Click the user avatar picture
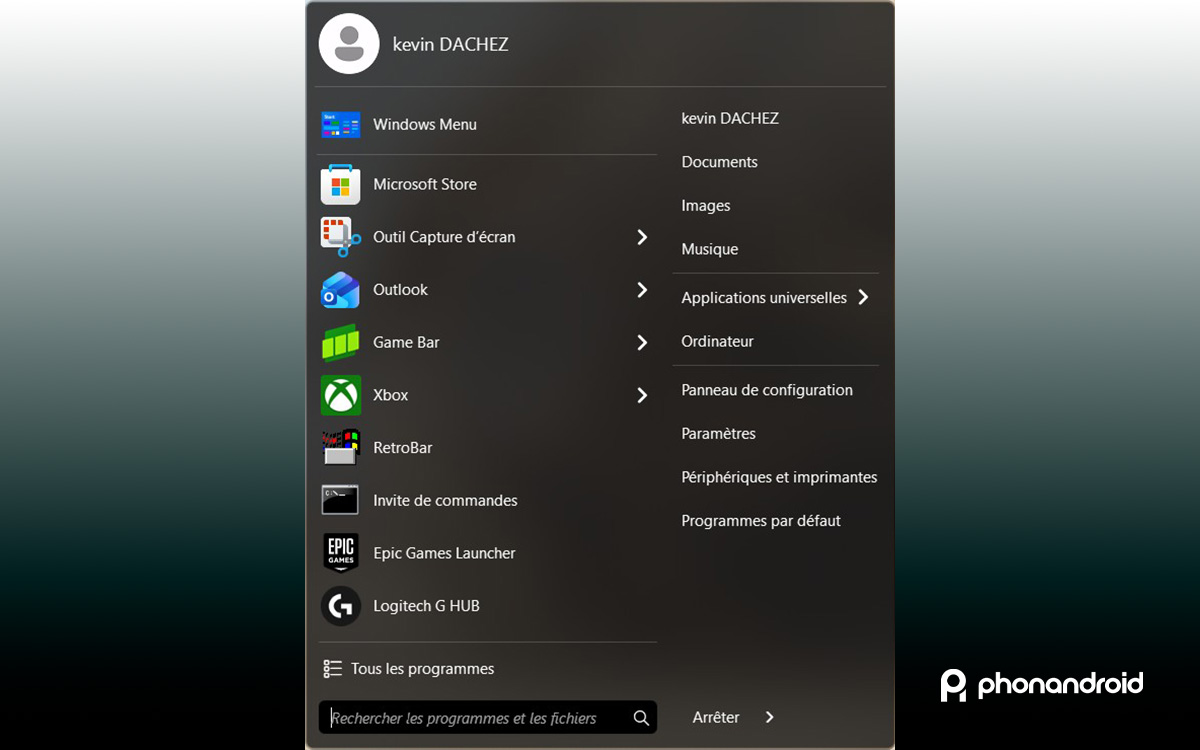This screenshot has height=750, width=1200. click(349, 44)
